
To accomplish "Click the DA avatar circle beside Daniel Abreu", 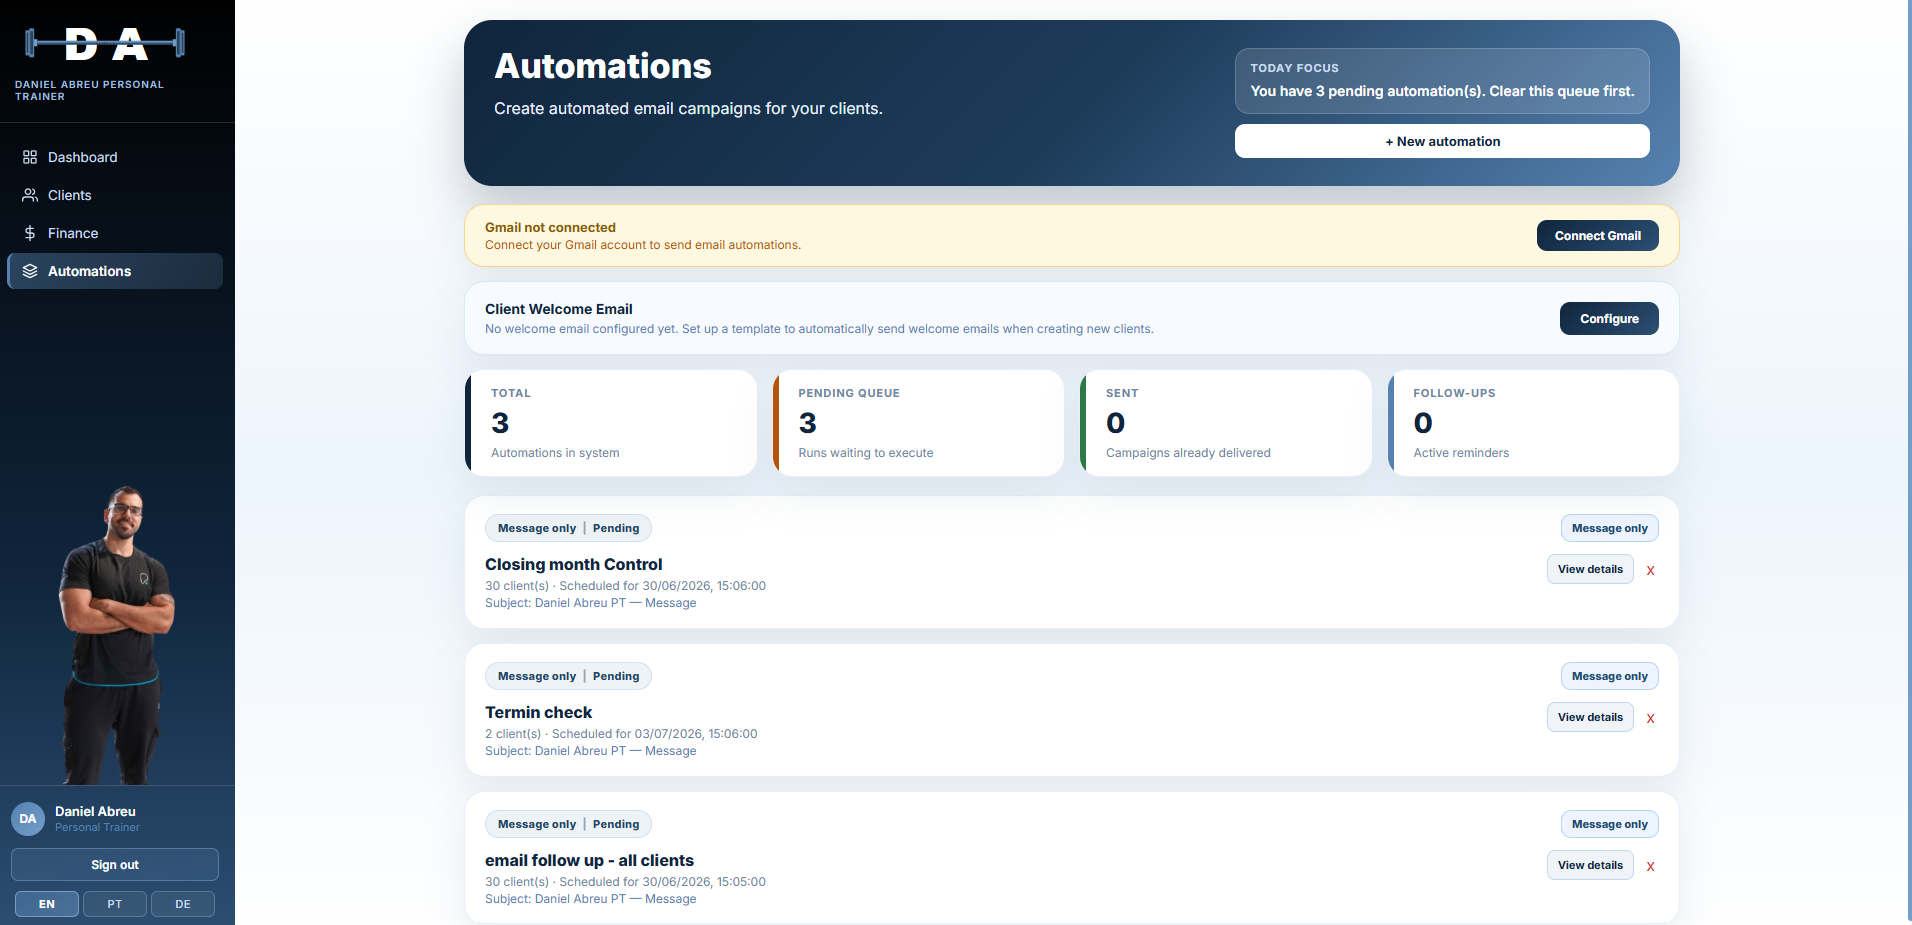I will 28,818.
